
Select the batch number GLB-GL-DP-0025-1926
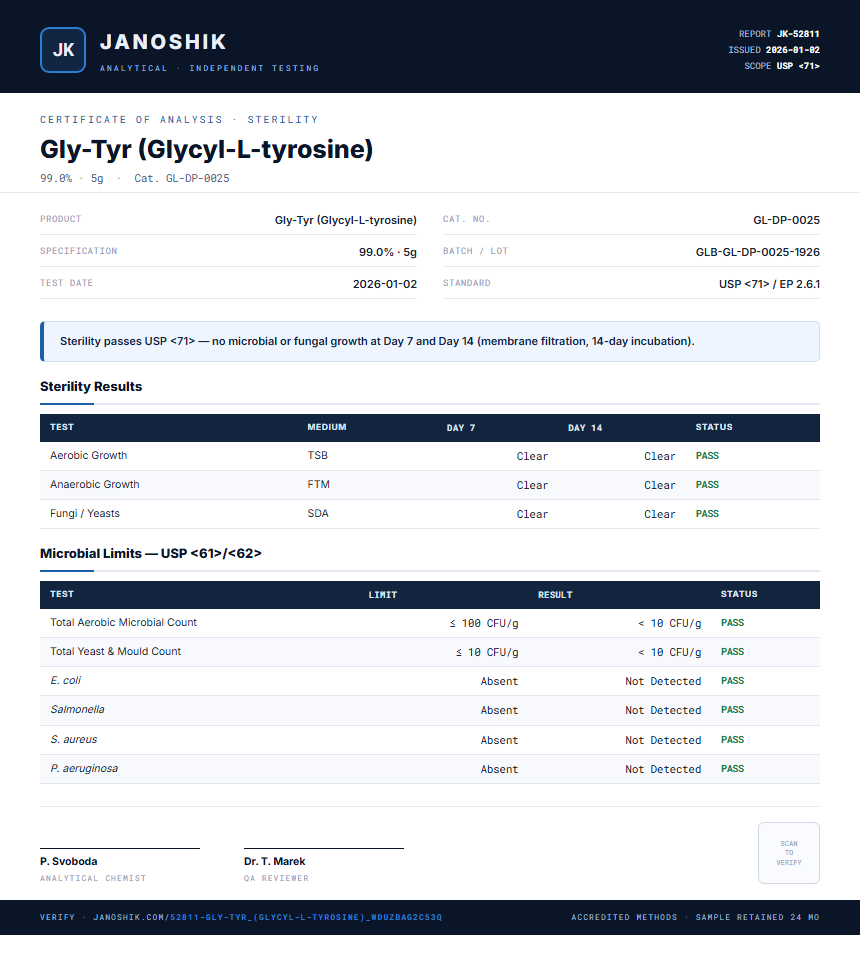point(757,252)
